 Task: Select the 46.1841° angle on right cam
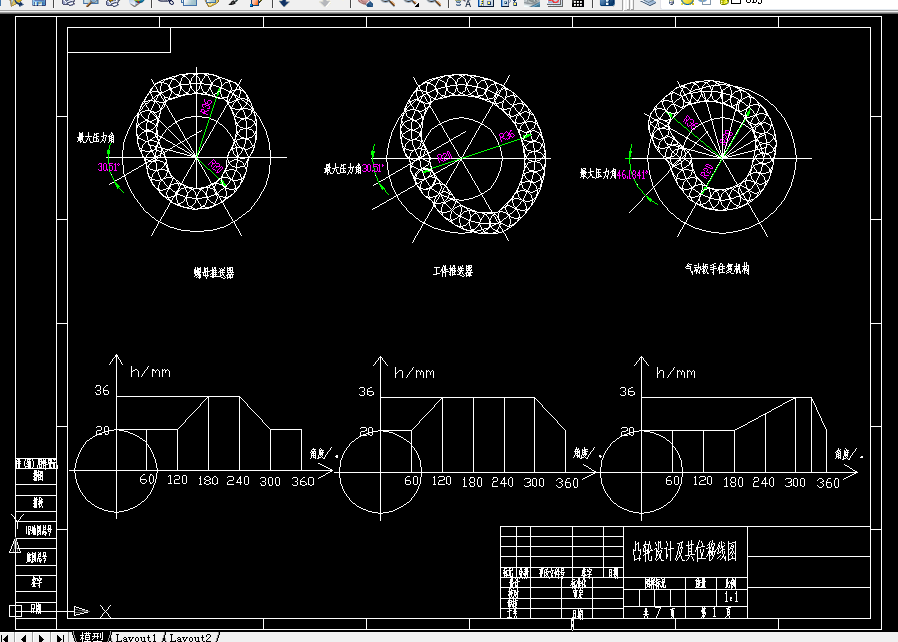click(632, 175)
